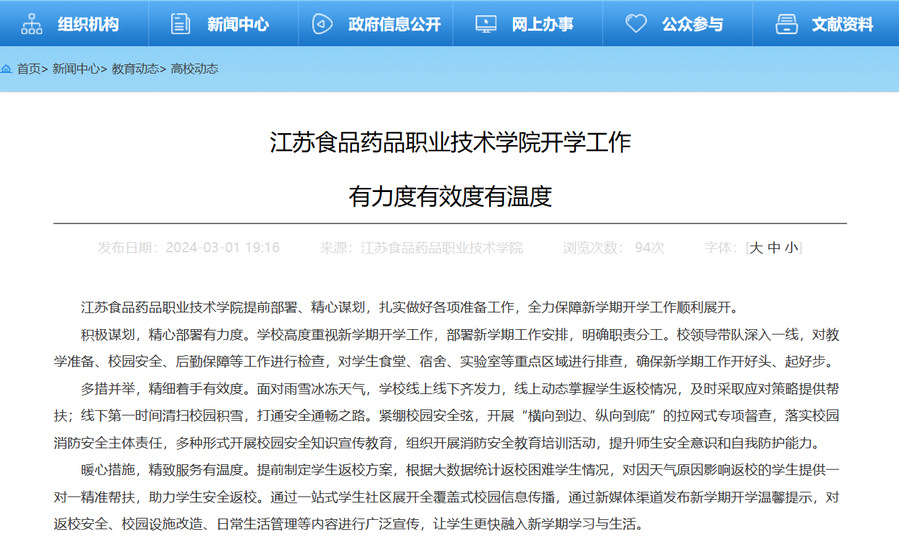Image resolution: width=899 pixels, height=560 pixels.
Task: Navigate to the 文献资料 section
Action: pos(842,24)
